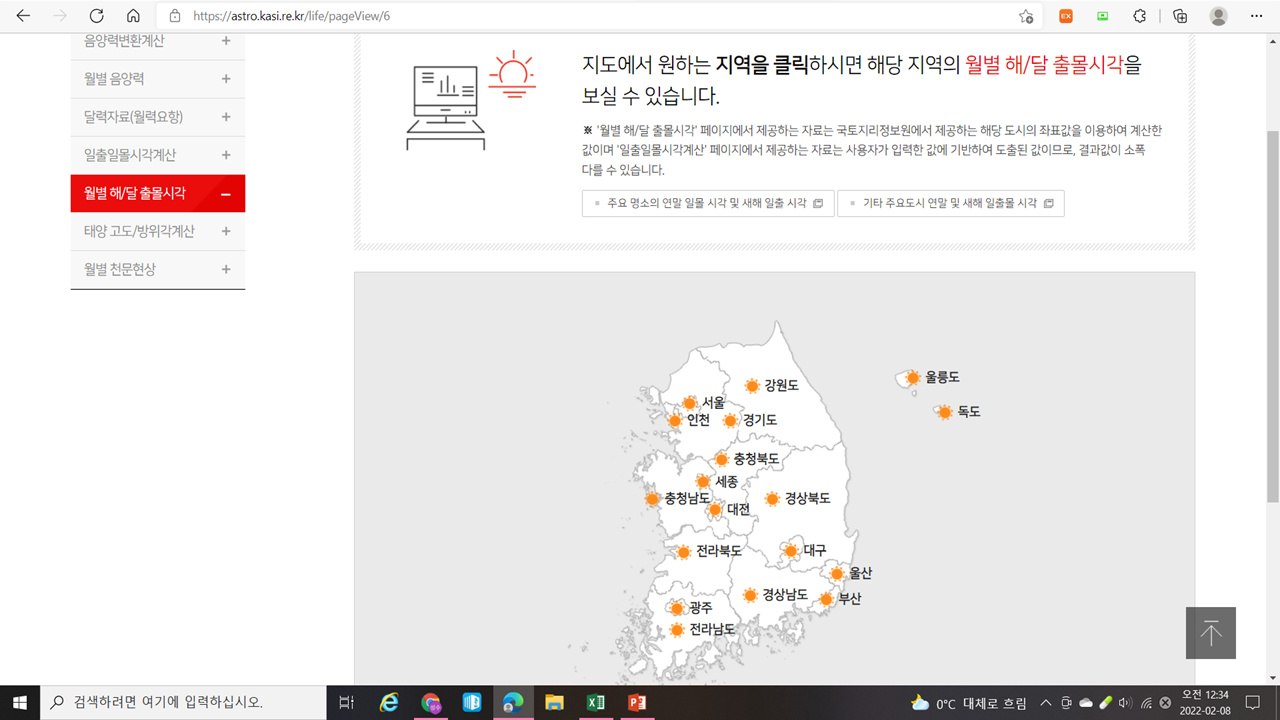Image resolution: width=1280 pixels, height=720 pixels.
Task: Open 달력자료(월력요항) menu item
Action: (158, 117)
